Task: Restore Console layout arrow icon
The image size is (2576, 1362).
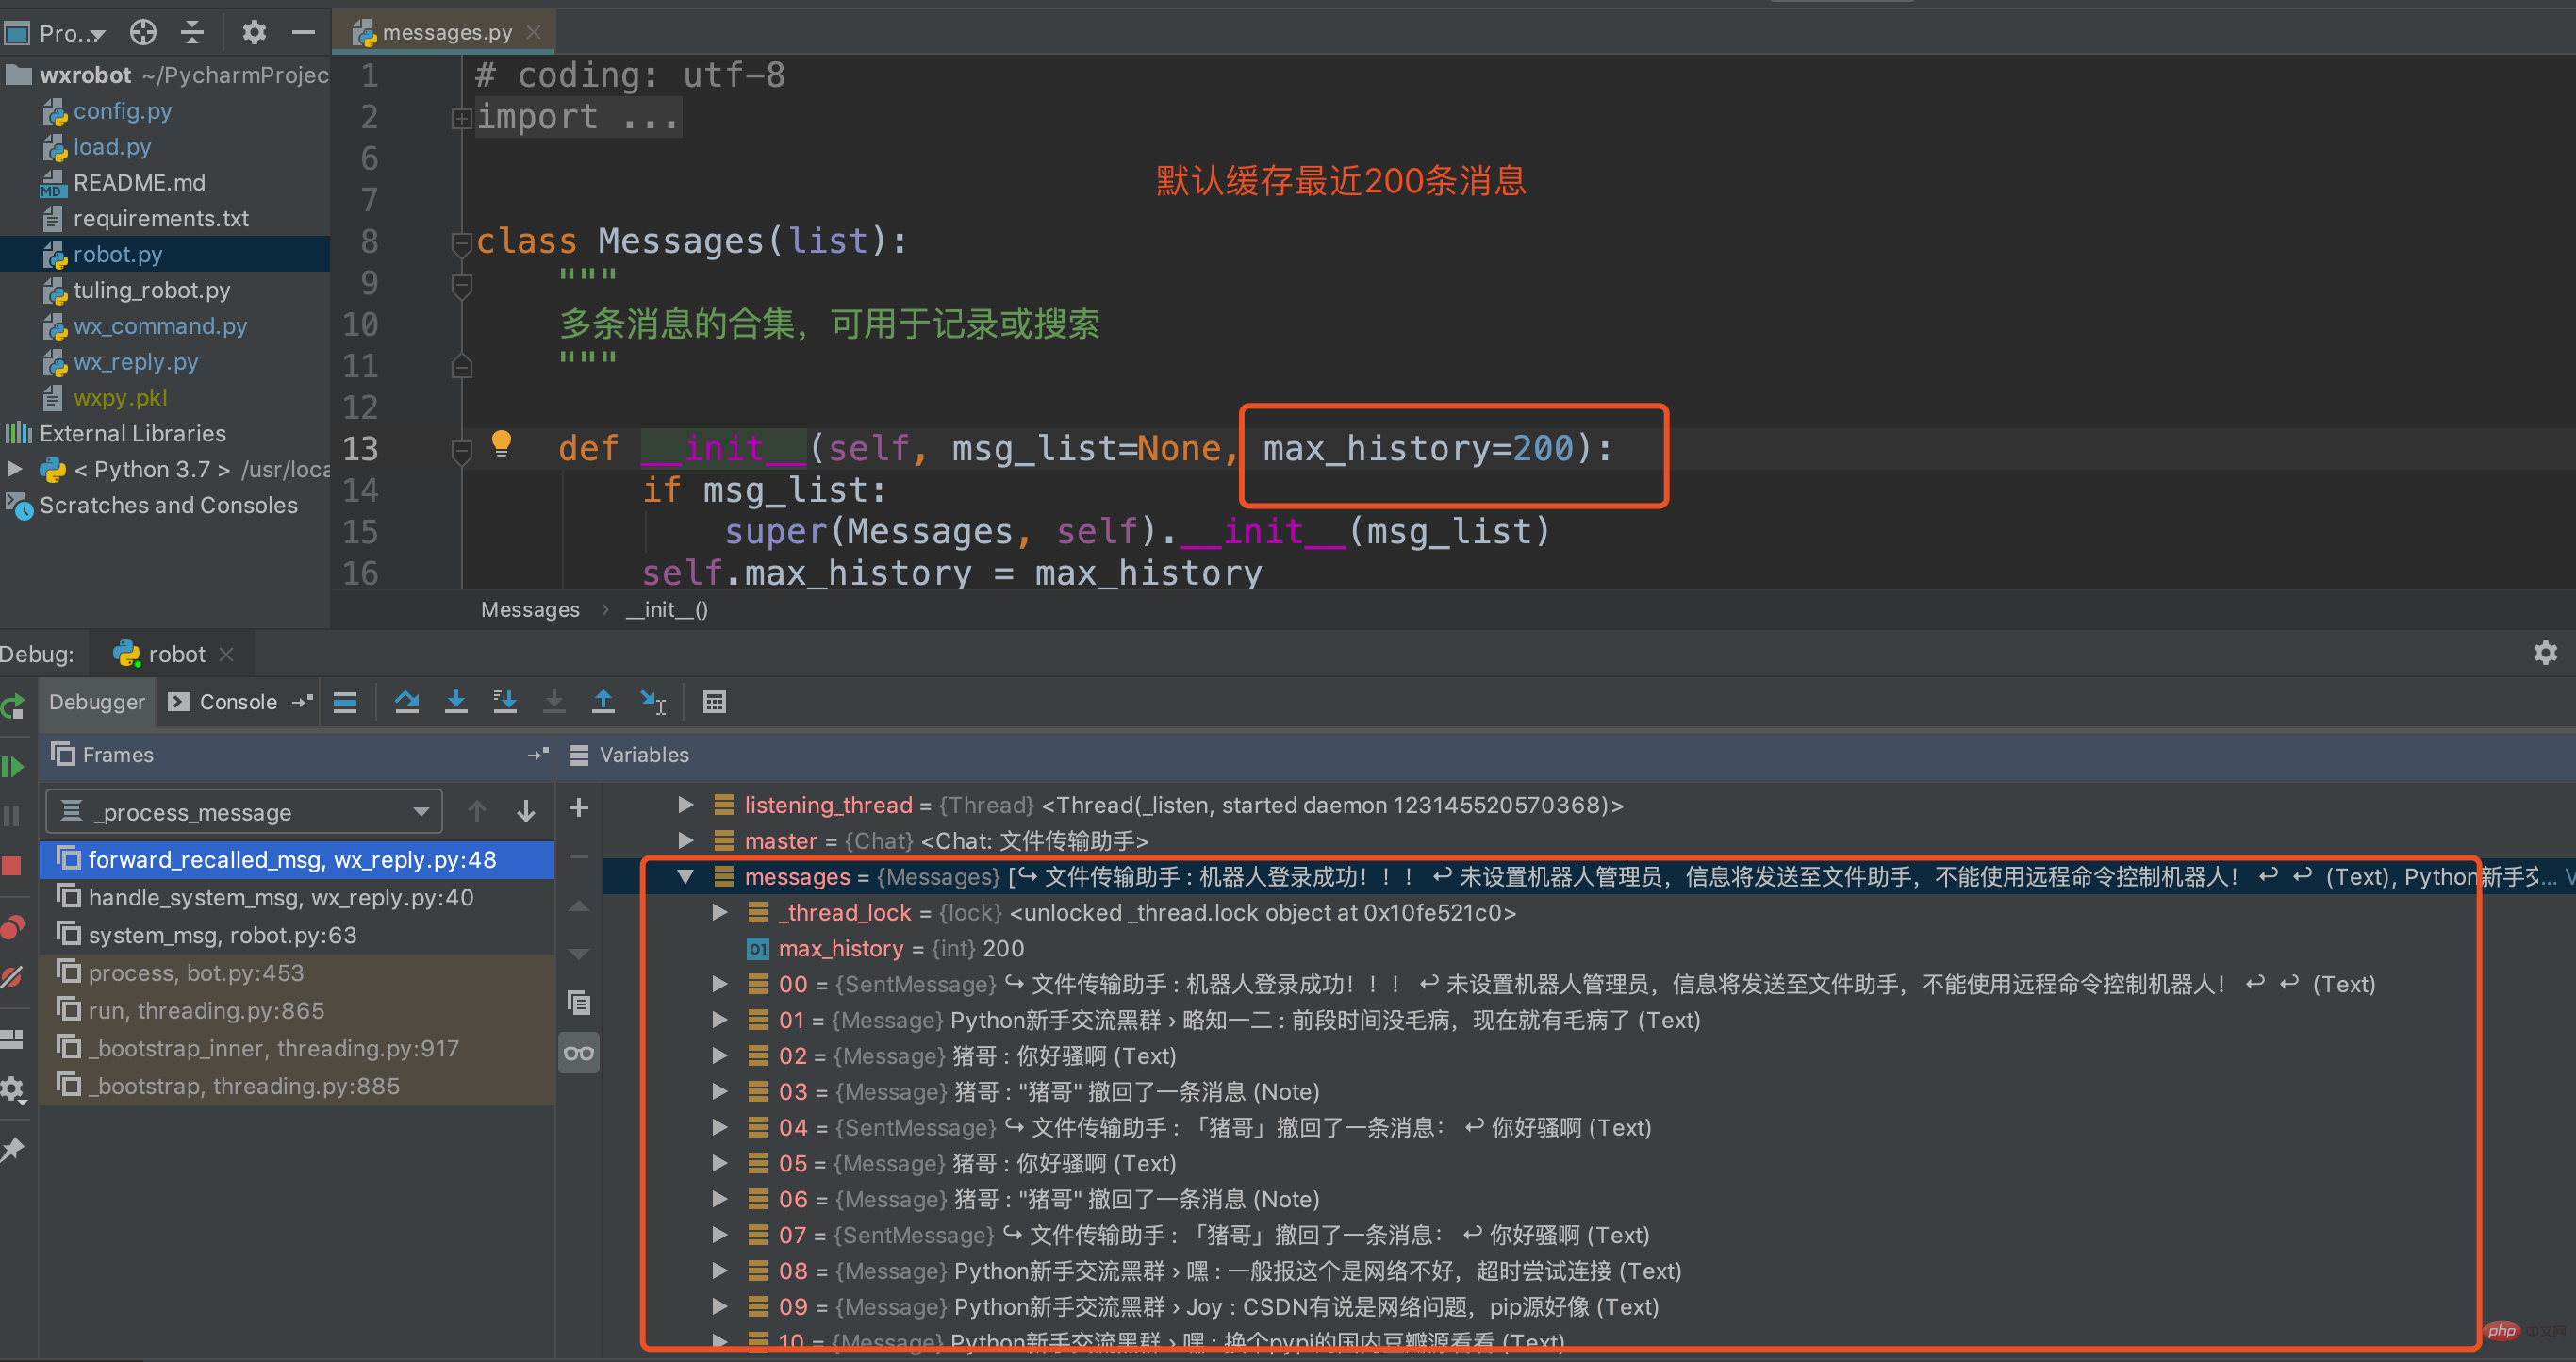Action: pos(302,702)
